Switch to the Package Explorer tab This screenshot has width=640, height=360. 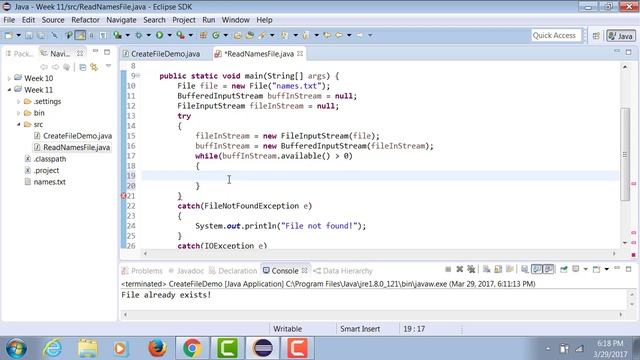20,53
